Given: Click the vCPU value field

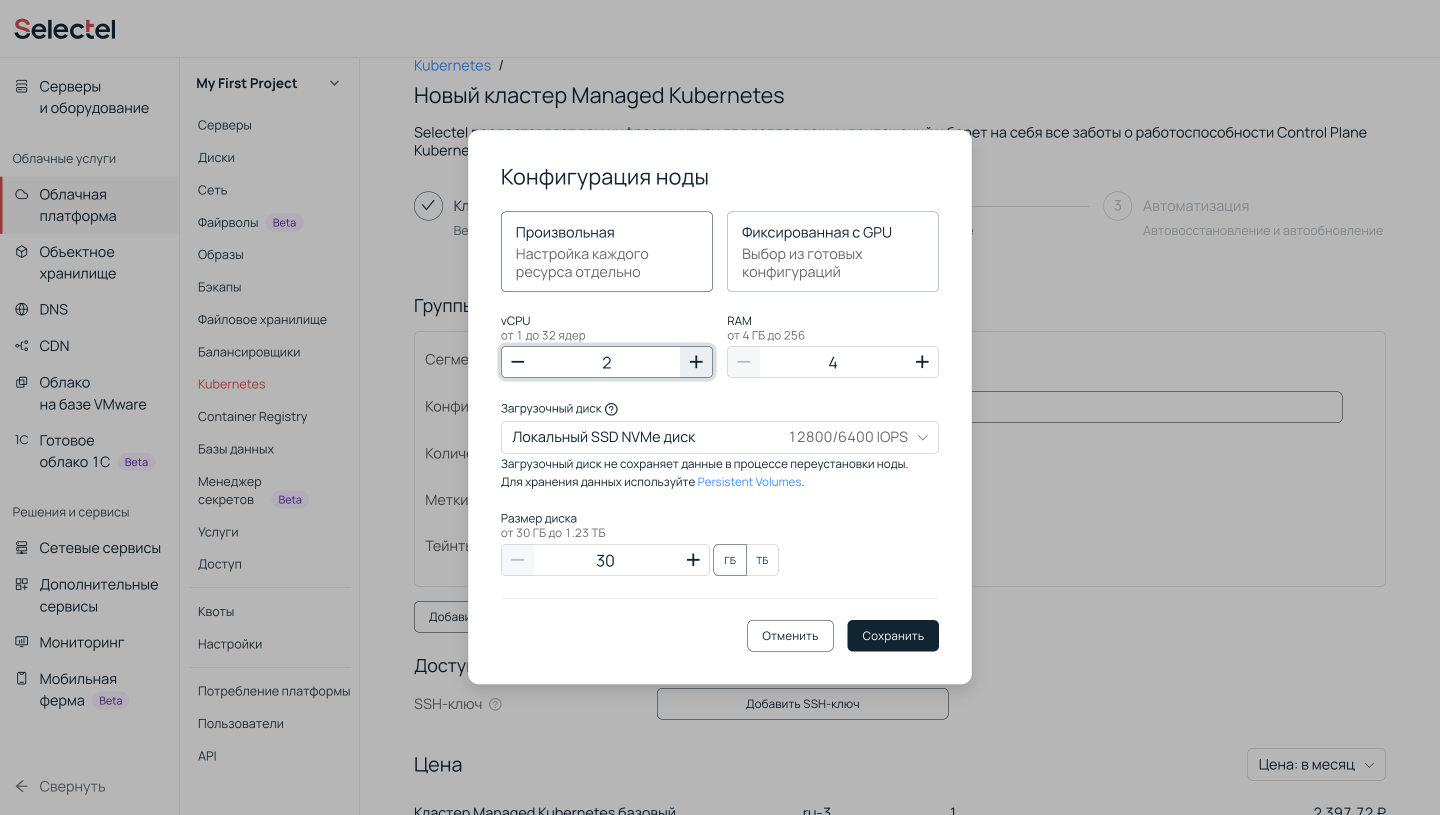Looking at the screenshot, I should [607, 362].
